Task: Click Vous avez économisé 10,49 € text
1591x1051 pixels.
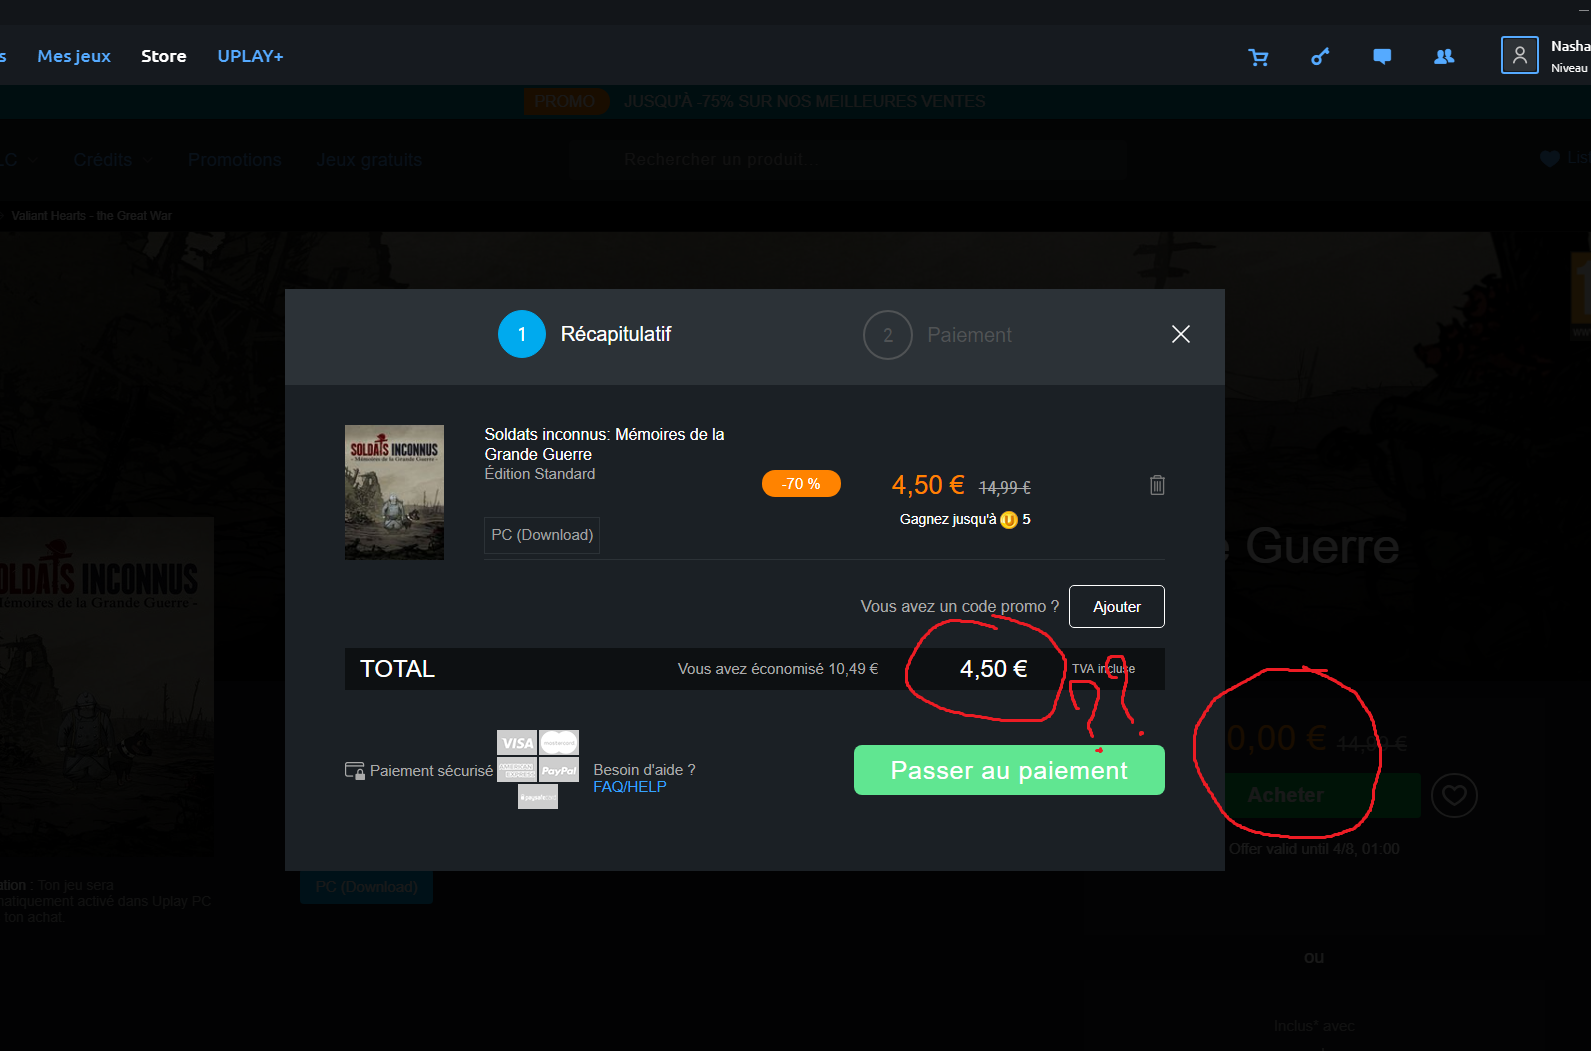Action: point(778,669)
